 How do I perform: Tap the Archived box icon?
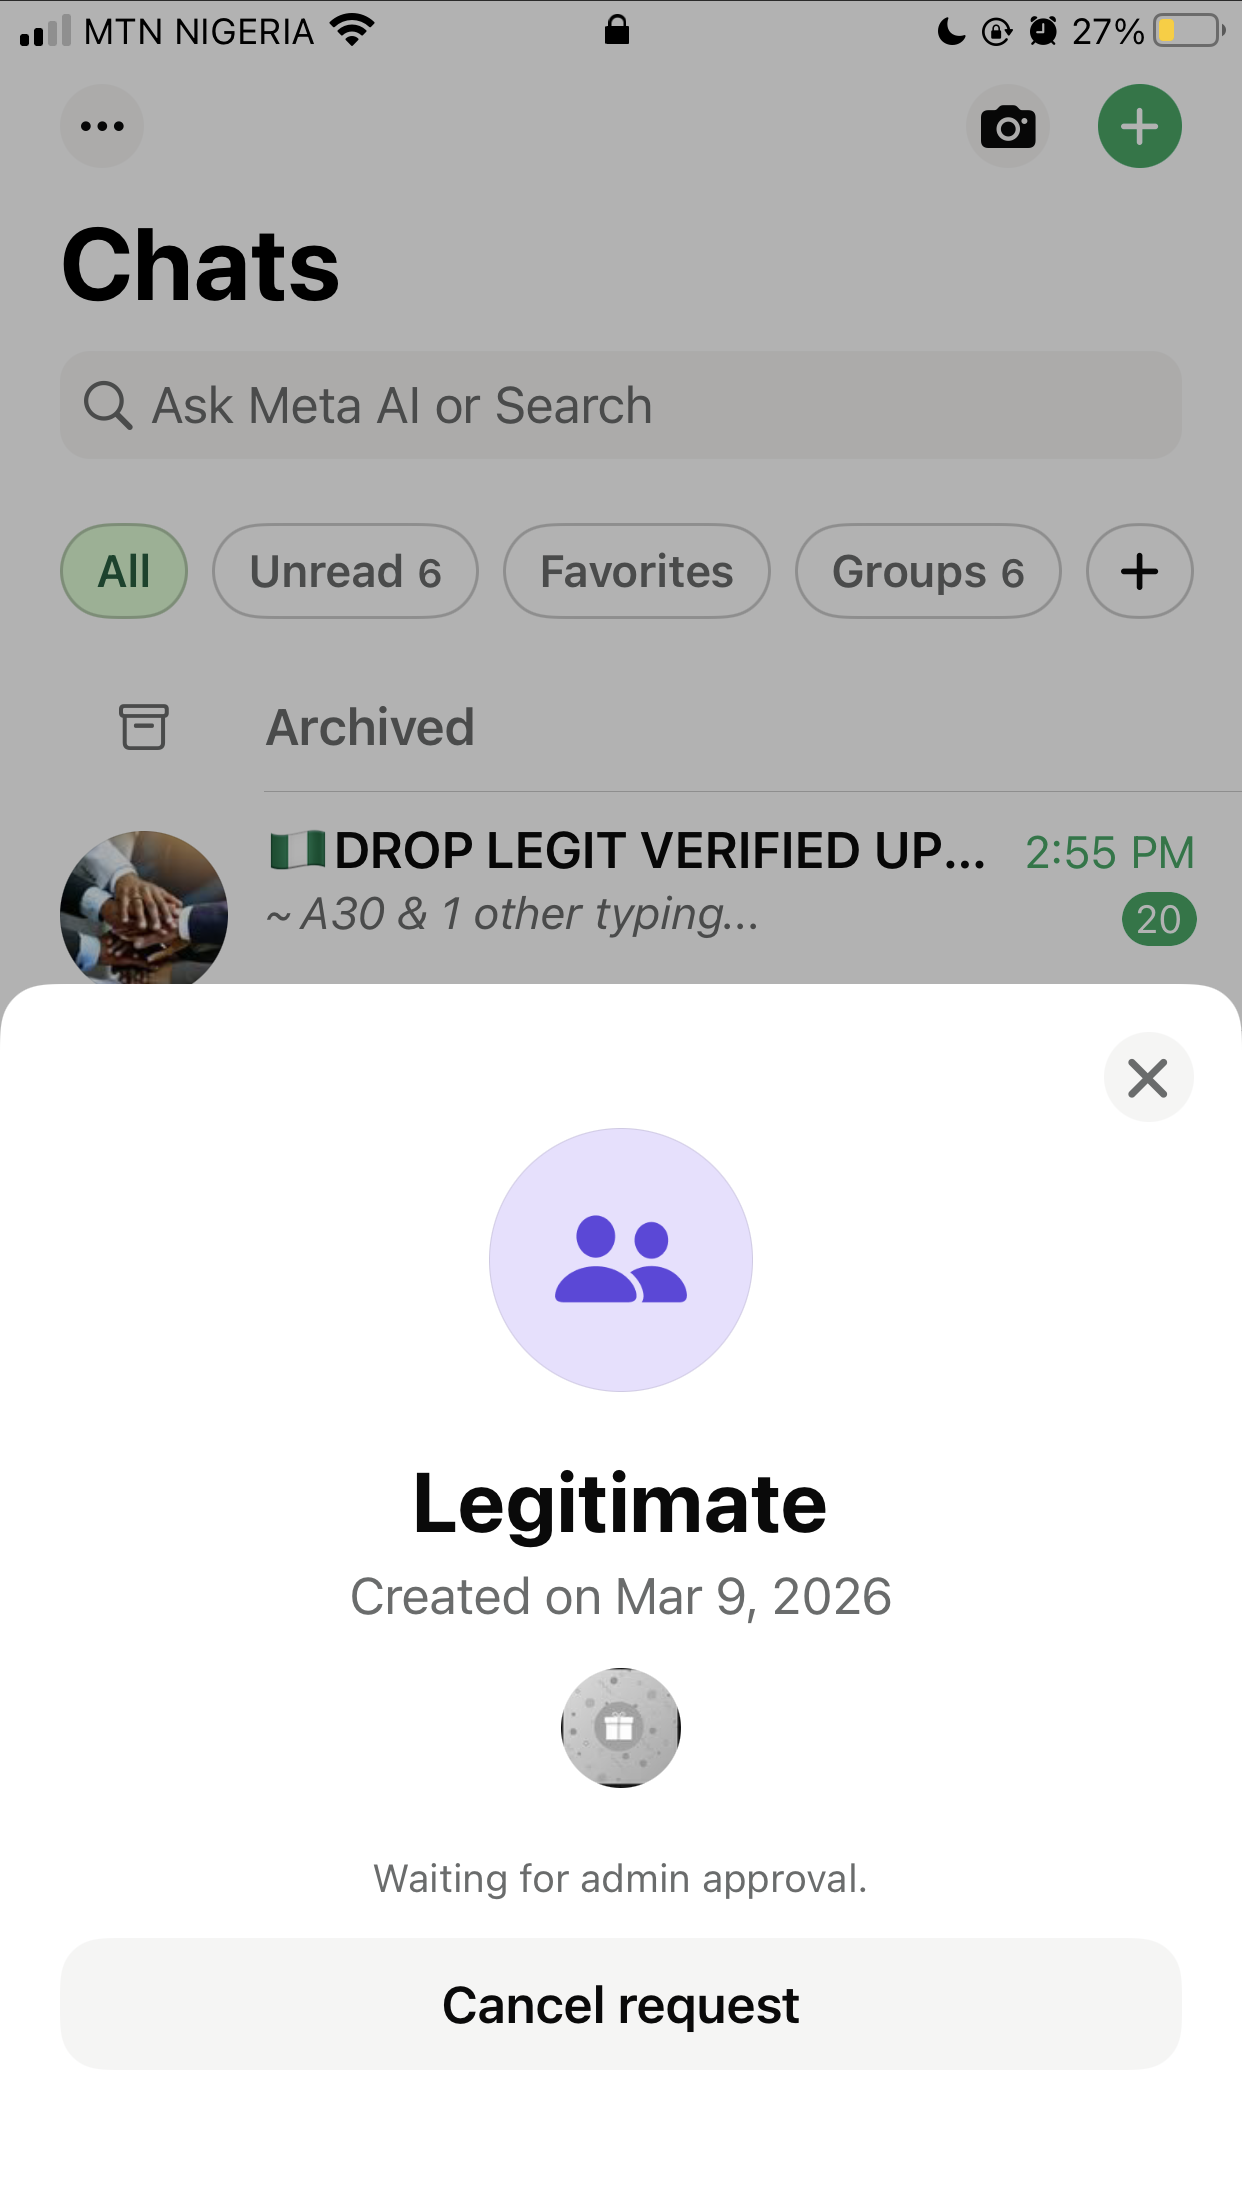(x=144, y=727)
